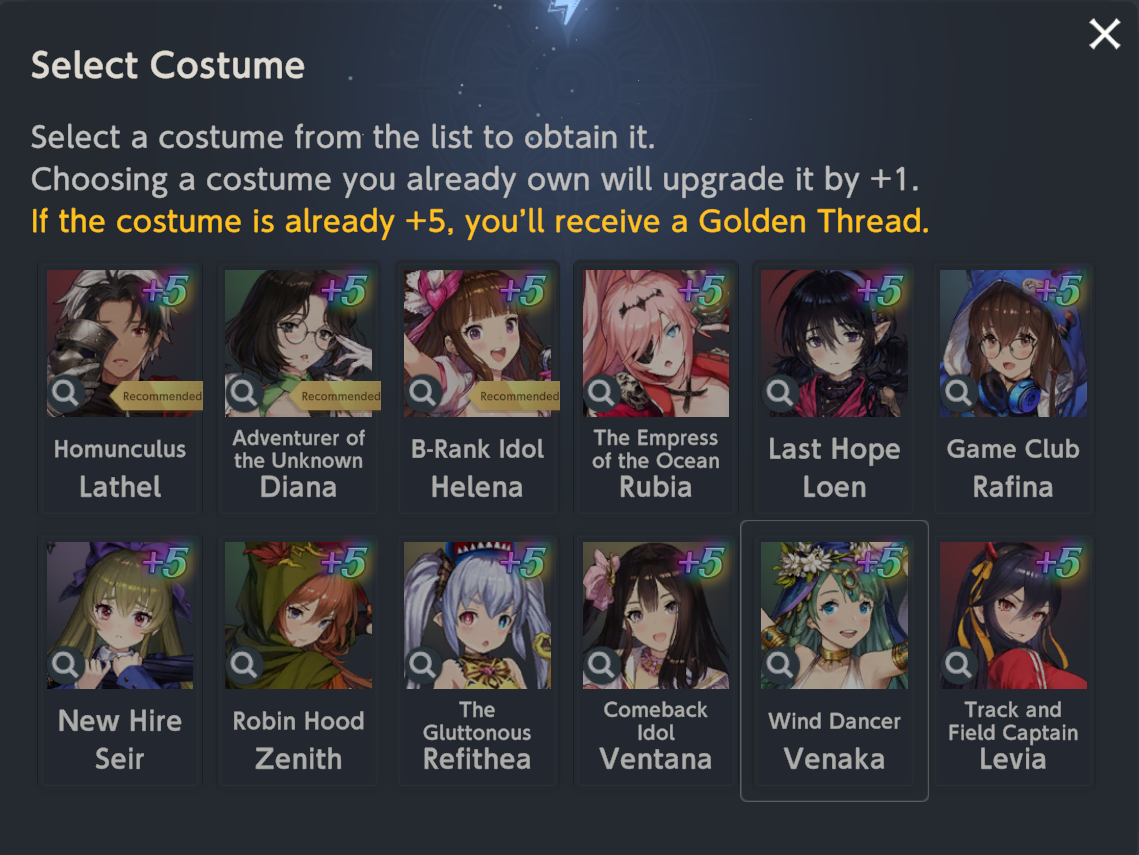Close the Select Costume dialog
This screenshot has height=855, width=1139.
(x=1104, y=34)
